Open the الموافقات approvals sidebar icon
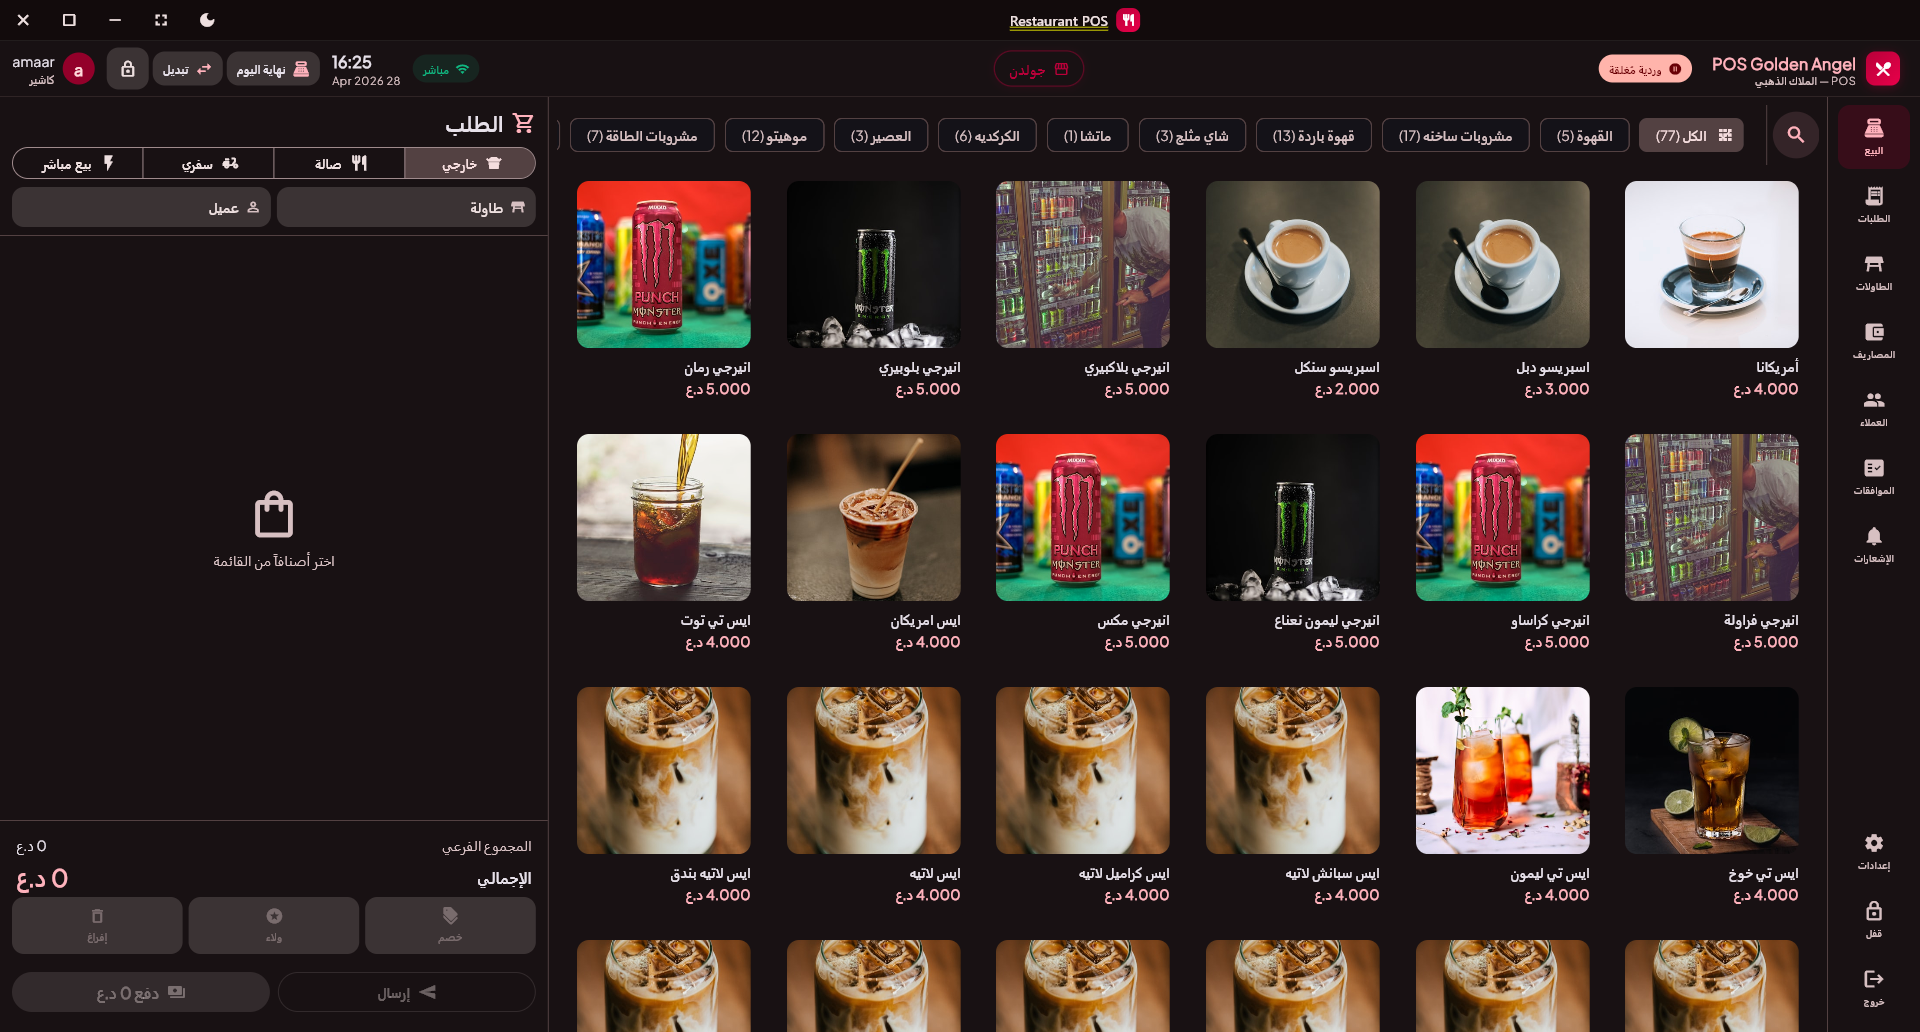Screen dimensions: 1920x1032 tap(1873, 476)
